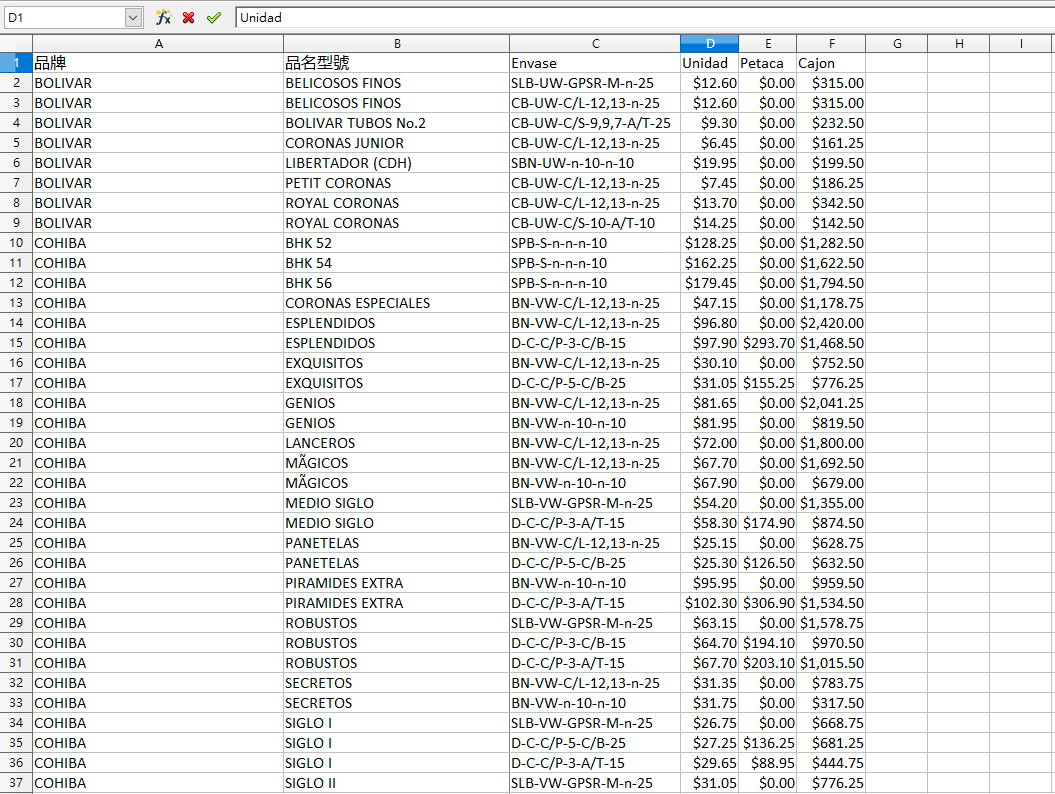Select cell CB-UW-C/S-10-A/T-10
This screenshot has width=1055, height=794.
[595, 223]
